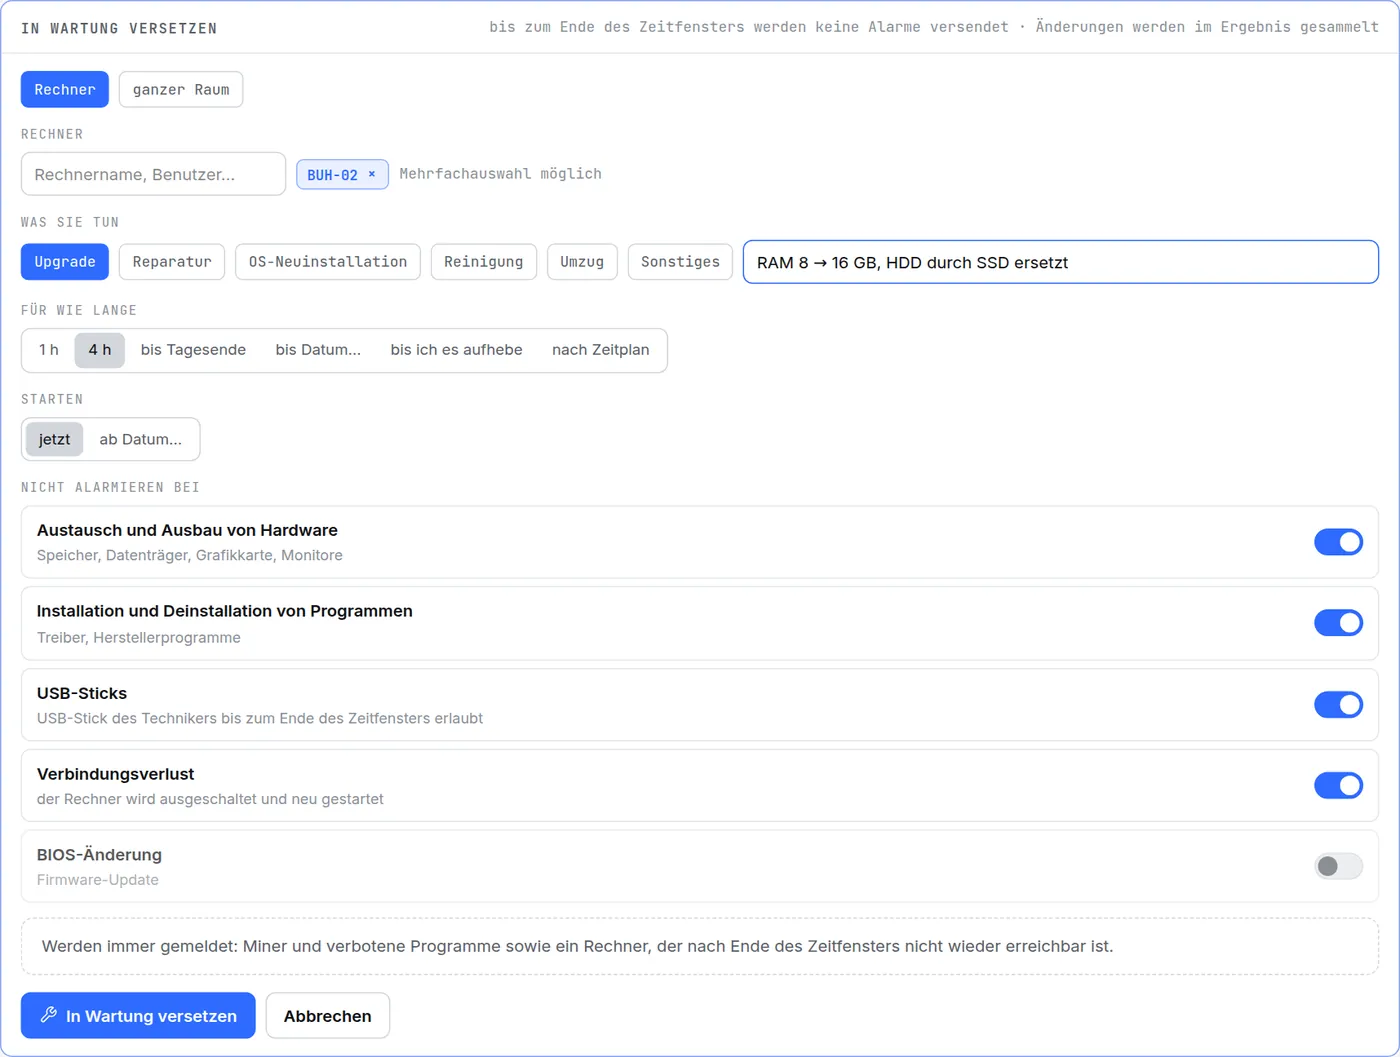This screenshot has height=1057, width=1400.
Task: Set duration to 1 h
Action: click(x=49, y=350)
